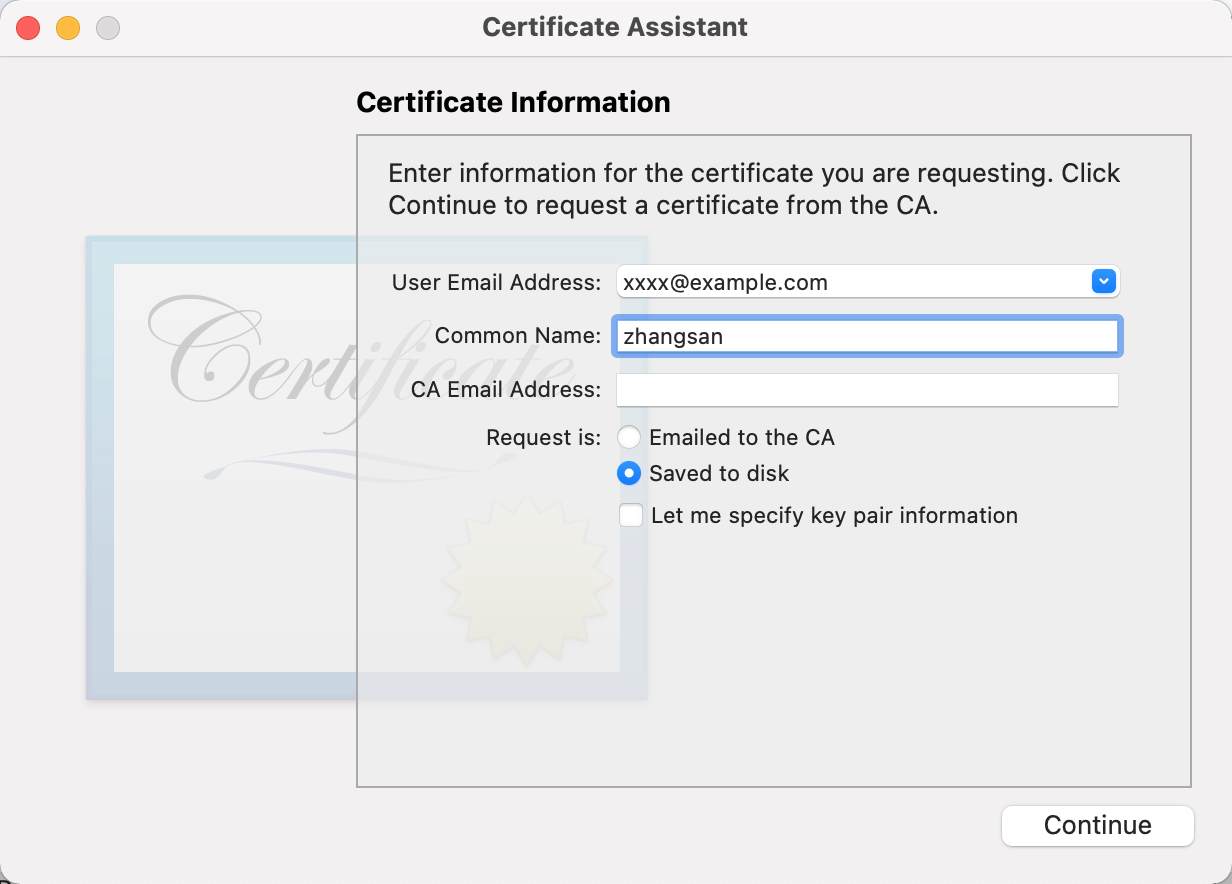The image size is (1232, 884).
Task: Click the gray disabled zoom button
Action: (x=108, y=28)
